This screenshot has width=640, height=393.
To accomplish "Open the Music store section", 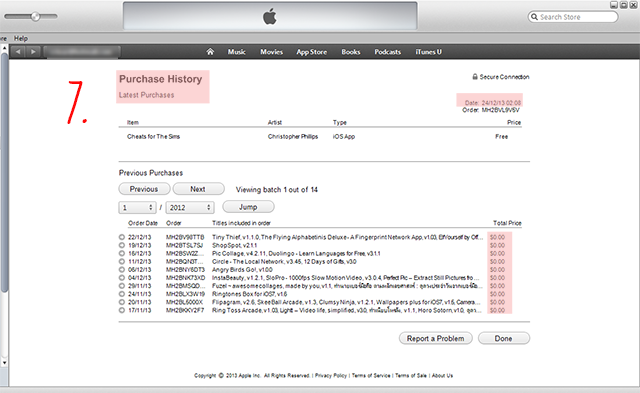I will (x=237, y=52).
